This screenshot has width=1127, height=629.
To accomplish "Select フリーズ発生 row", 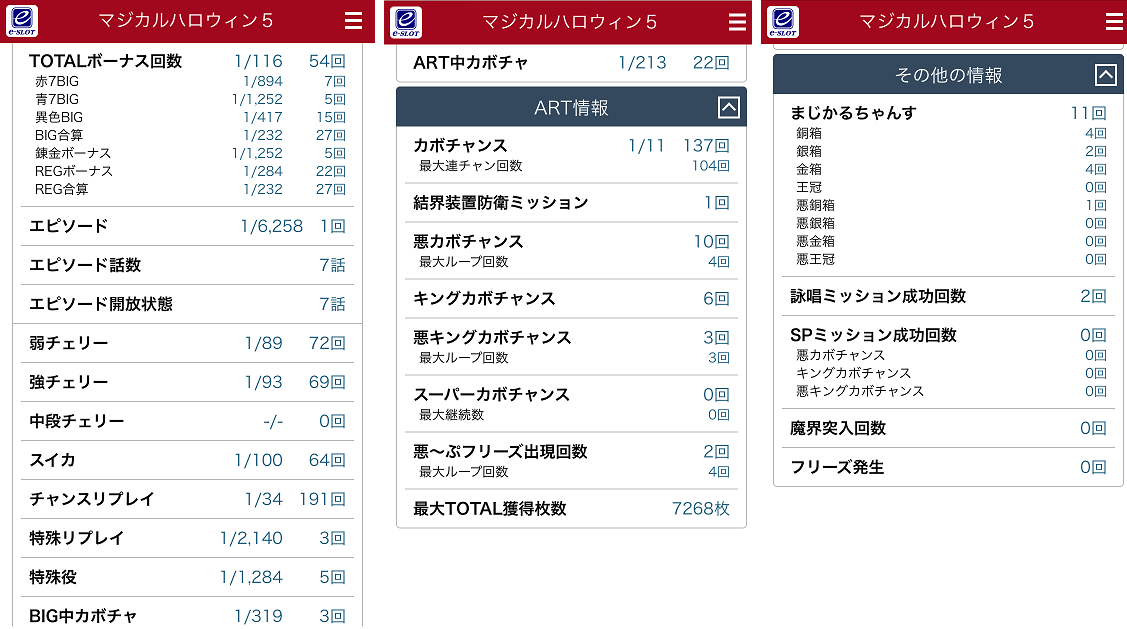I will click(x=948, y=467).
